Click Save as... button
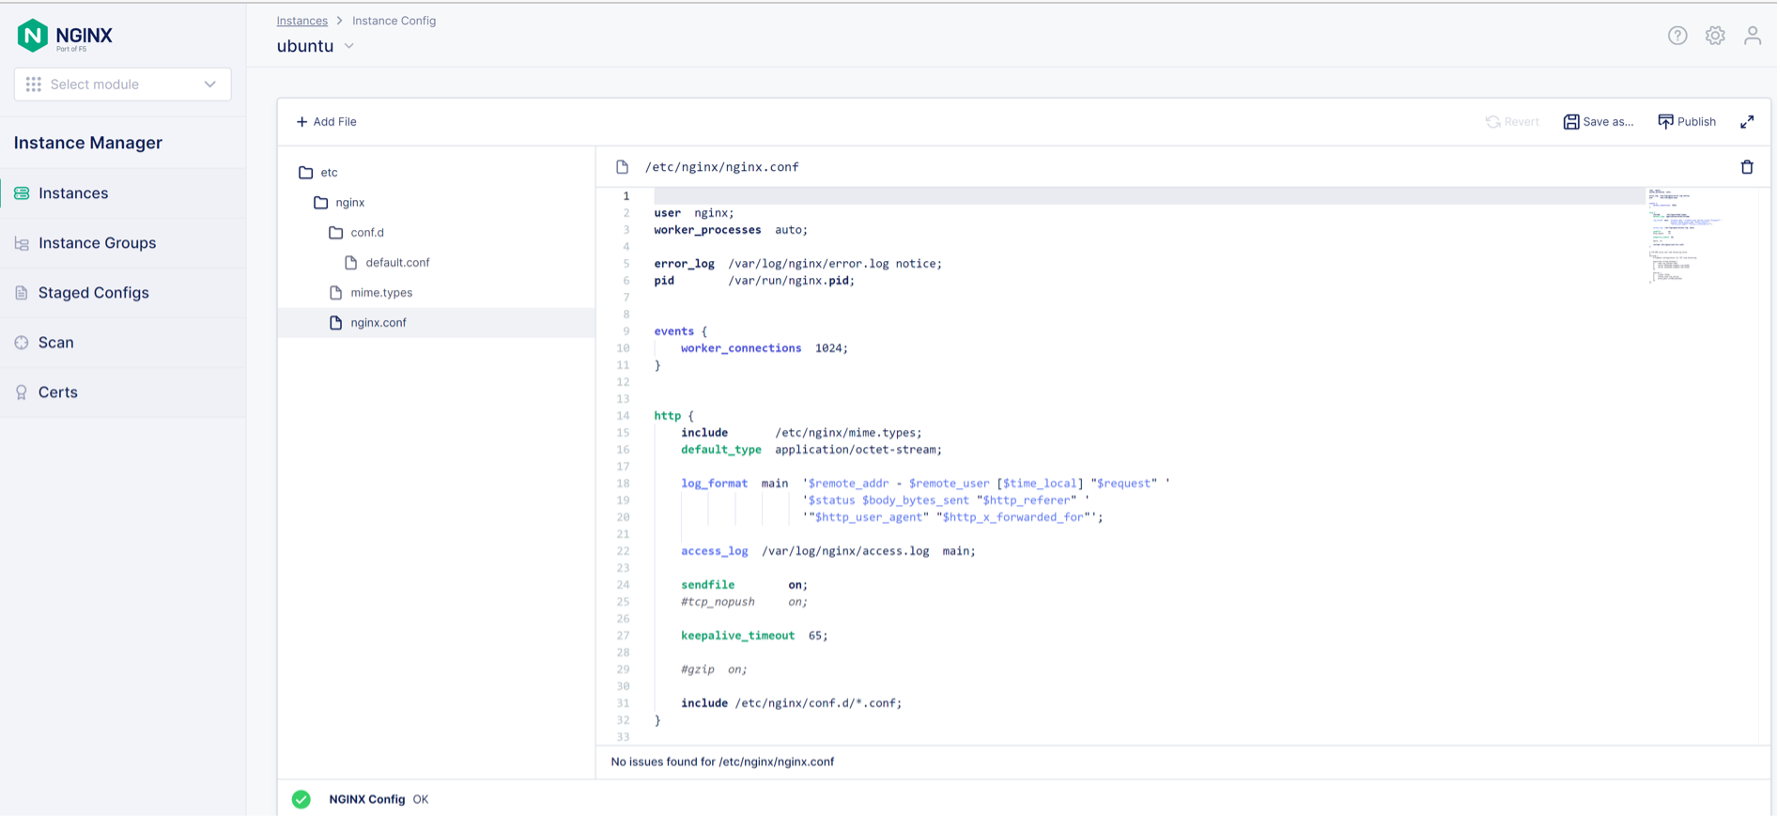The image size is (1780, 820). (x=1598, y=122)
